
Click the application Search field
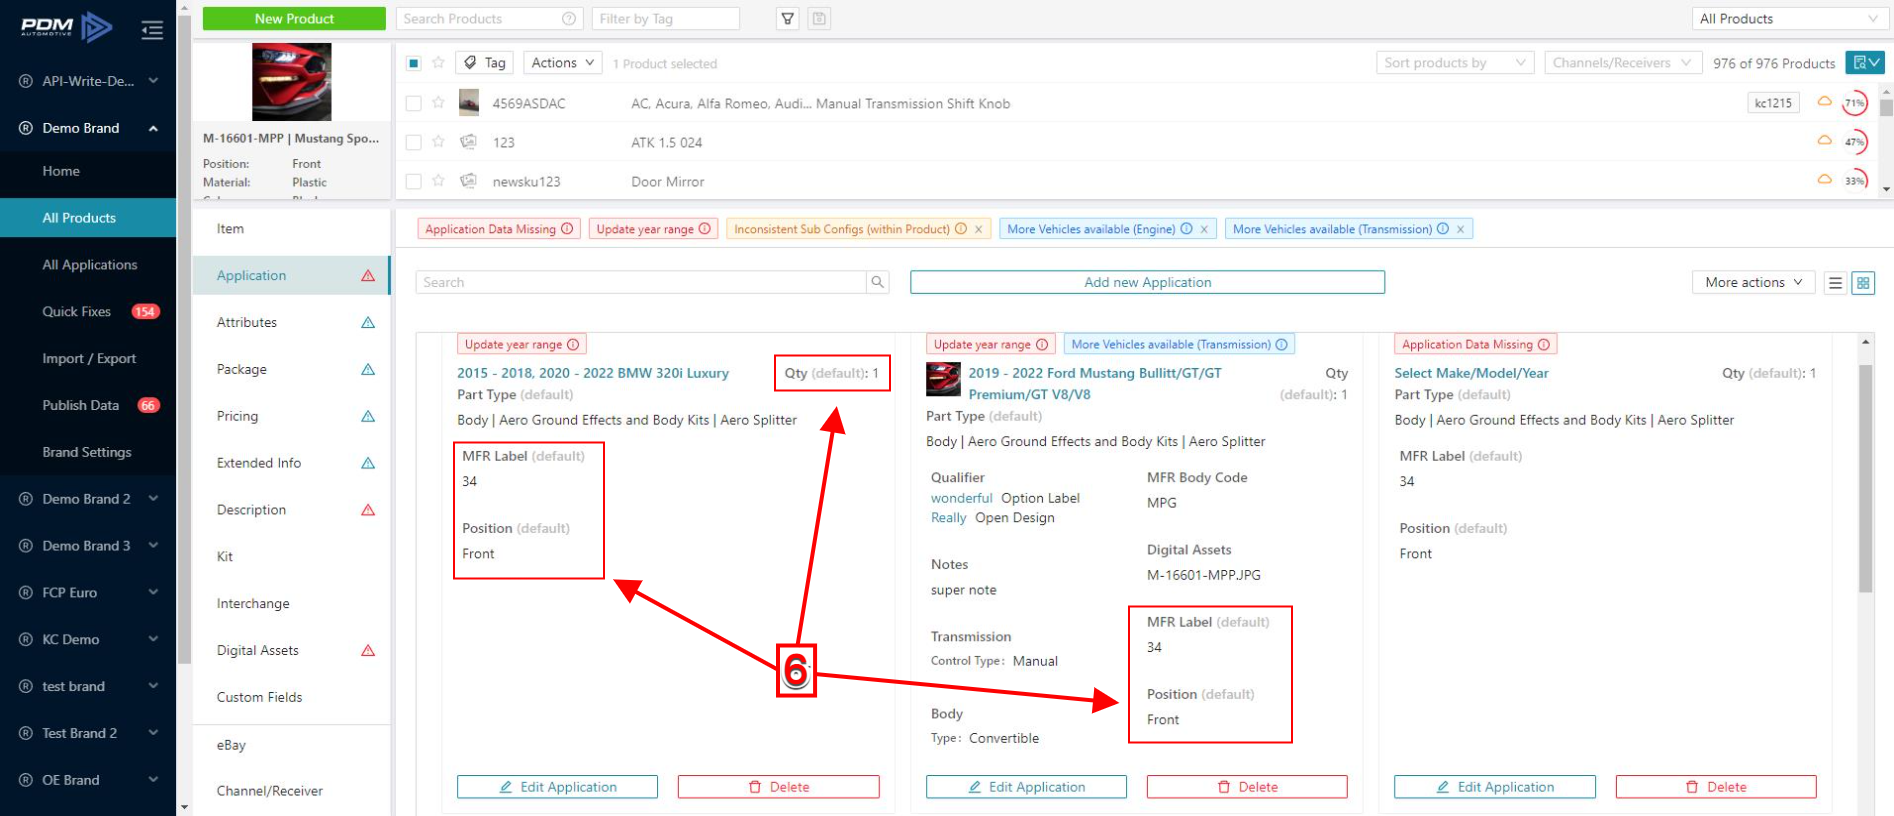pos(641,282)
